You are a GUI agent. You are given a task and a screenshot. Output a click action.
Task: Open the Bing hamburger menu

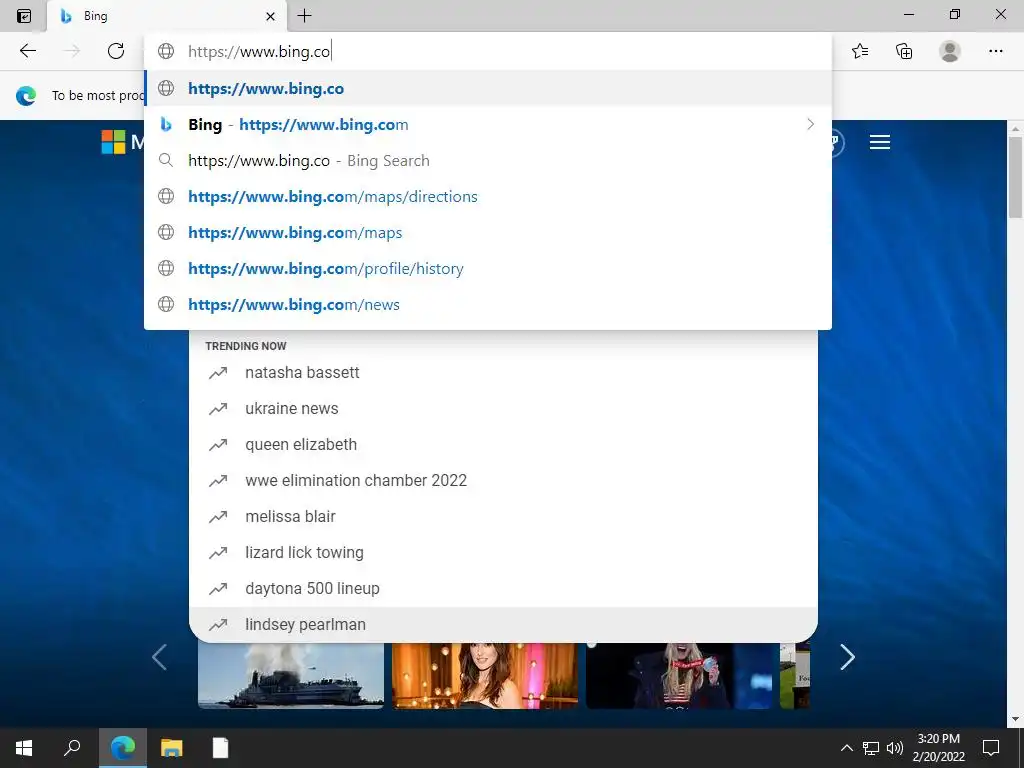click(x=880, y=142)
